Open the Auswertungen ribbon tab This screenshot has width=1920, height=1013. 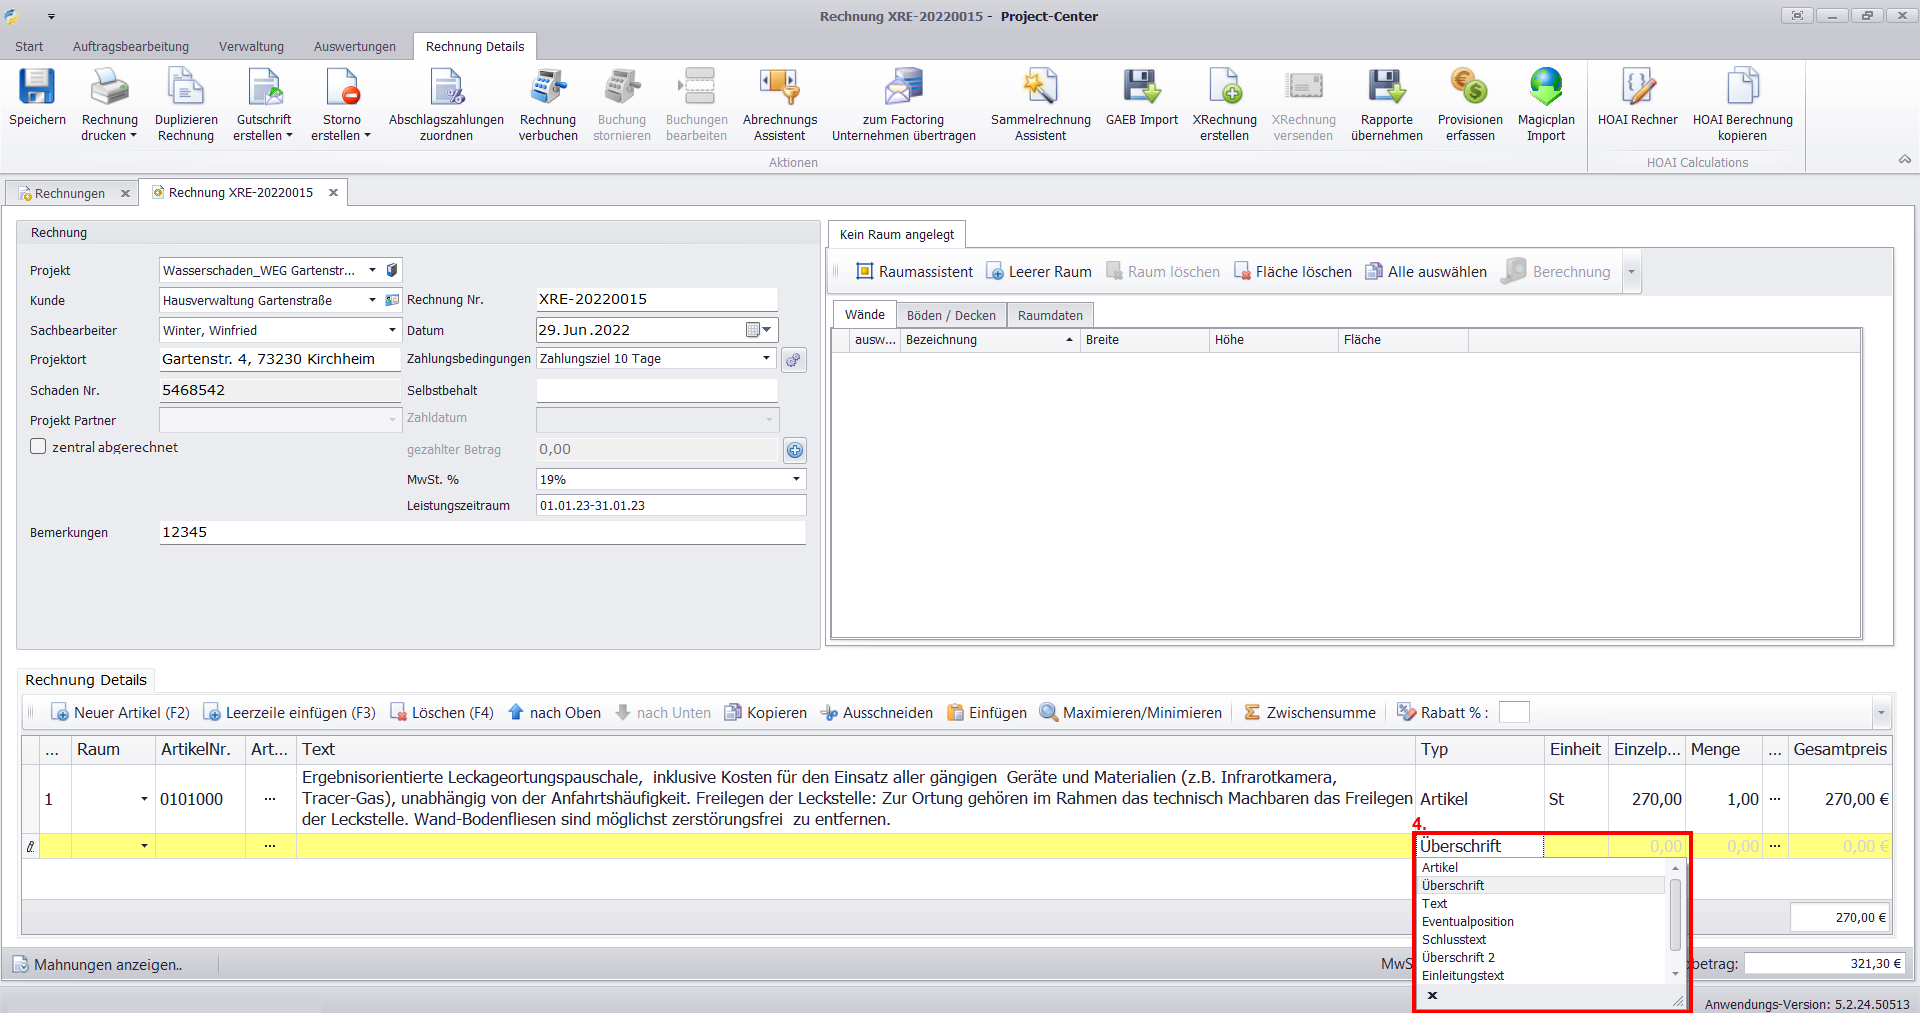click(354, 47)
